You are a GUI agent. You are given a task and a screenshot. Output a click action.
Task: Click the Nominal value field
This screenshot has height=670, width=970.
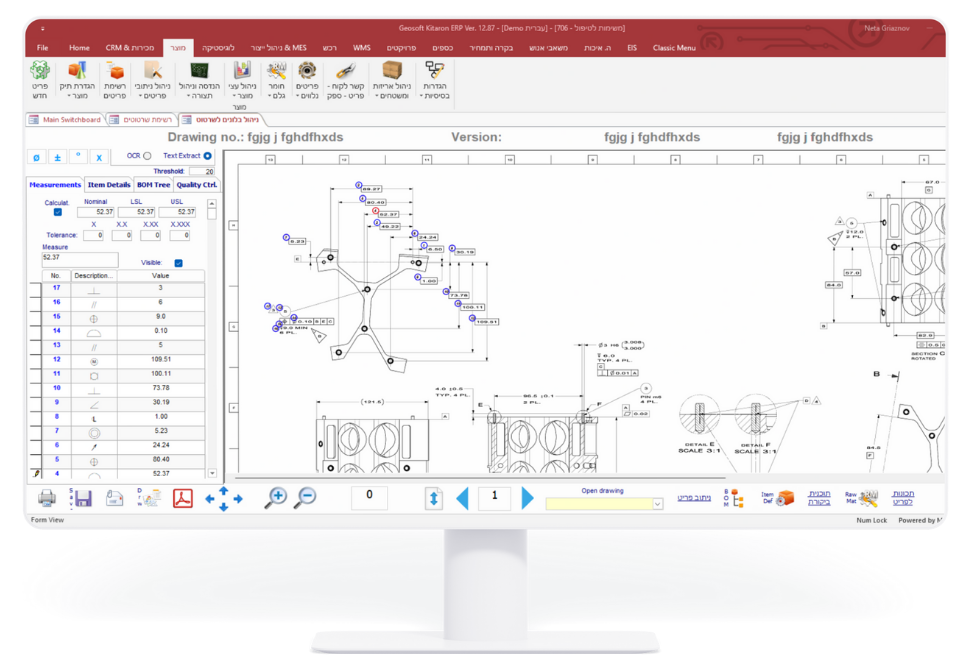point(96,212)
